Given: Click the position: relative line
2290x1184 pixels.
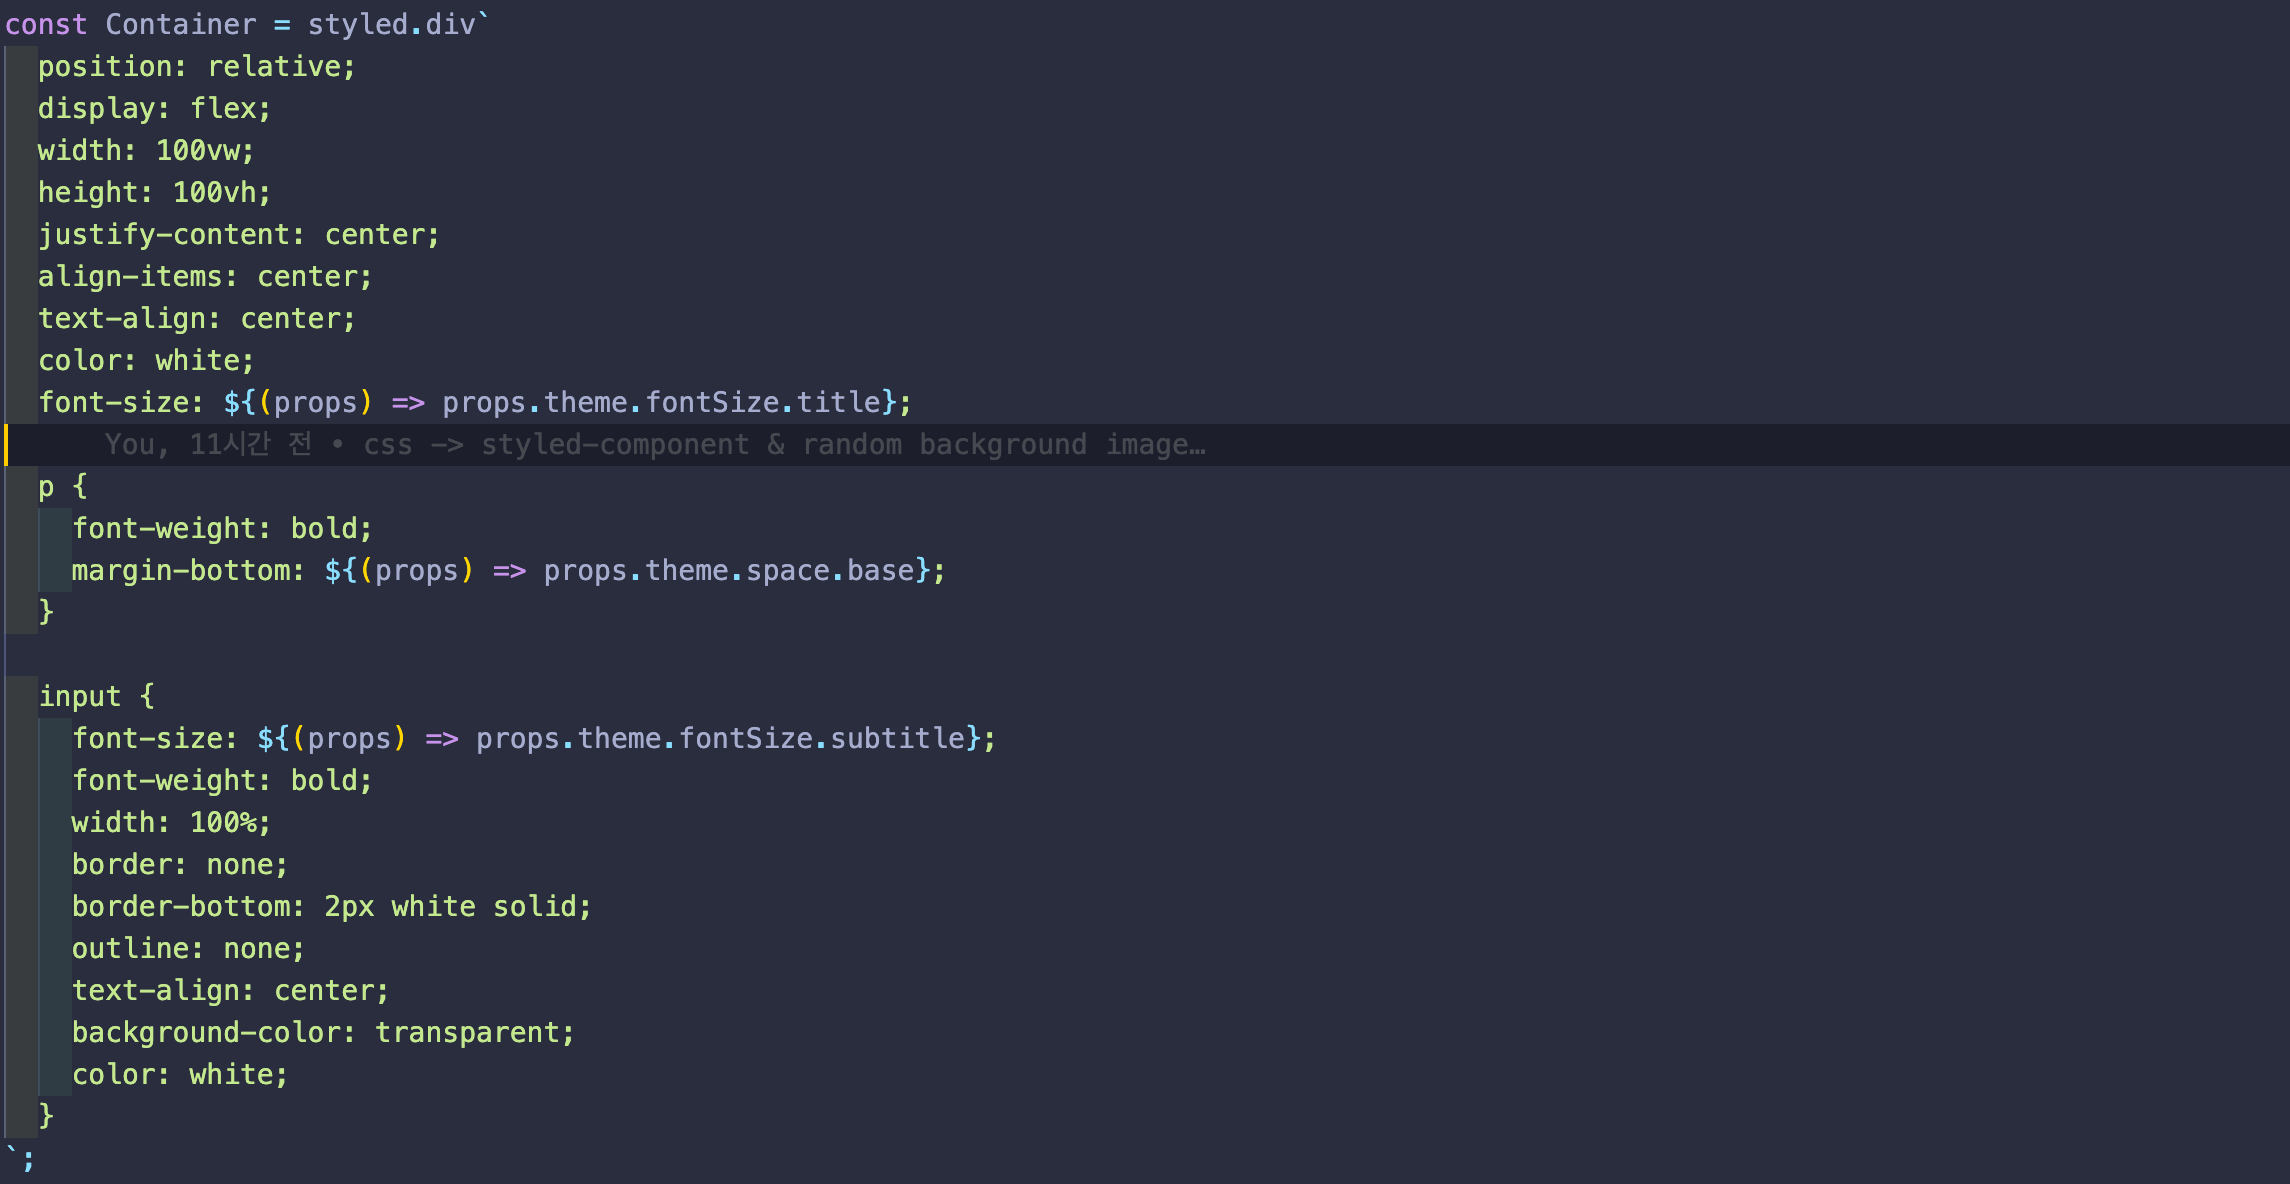Looking at the screenshot, I should pyautogui.click(x=196, y=67).
